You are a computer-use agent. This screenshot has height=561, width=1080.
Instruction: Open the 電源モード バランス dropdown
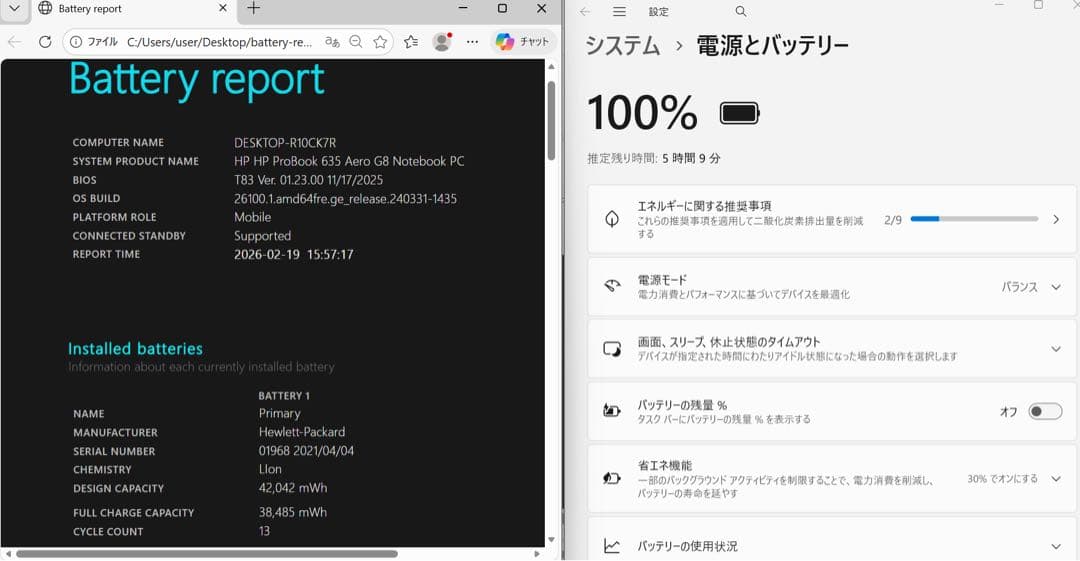pos(1031,287)
